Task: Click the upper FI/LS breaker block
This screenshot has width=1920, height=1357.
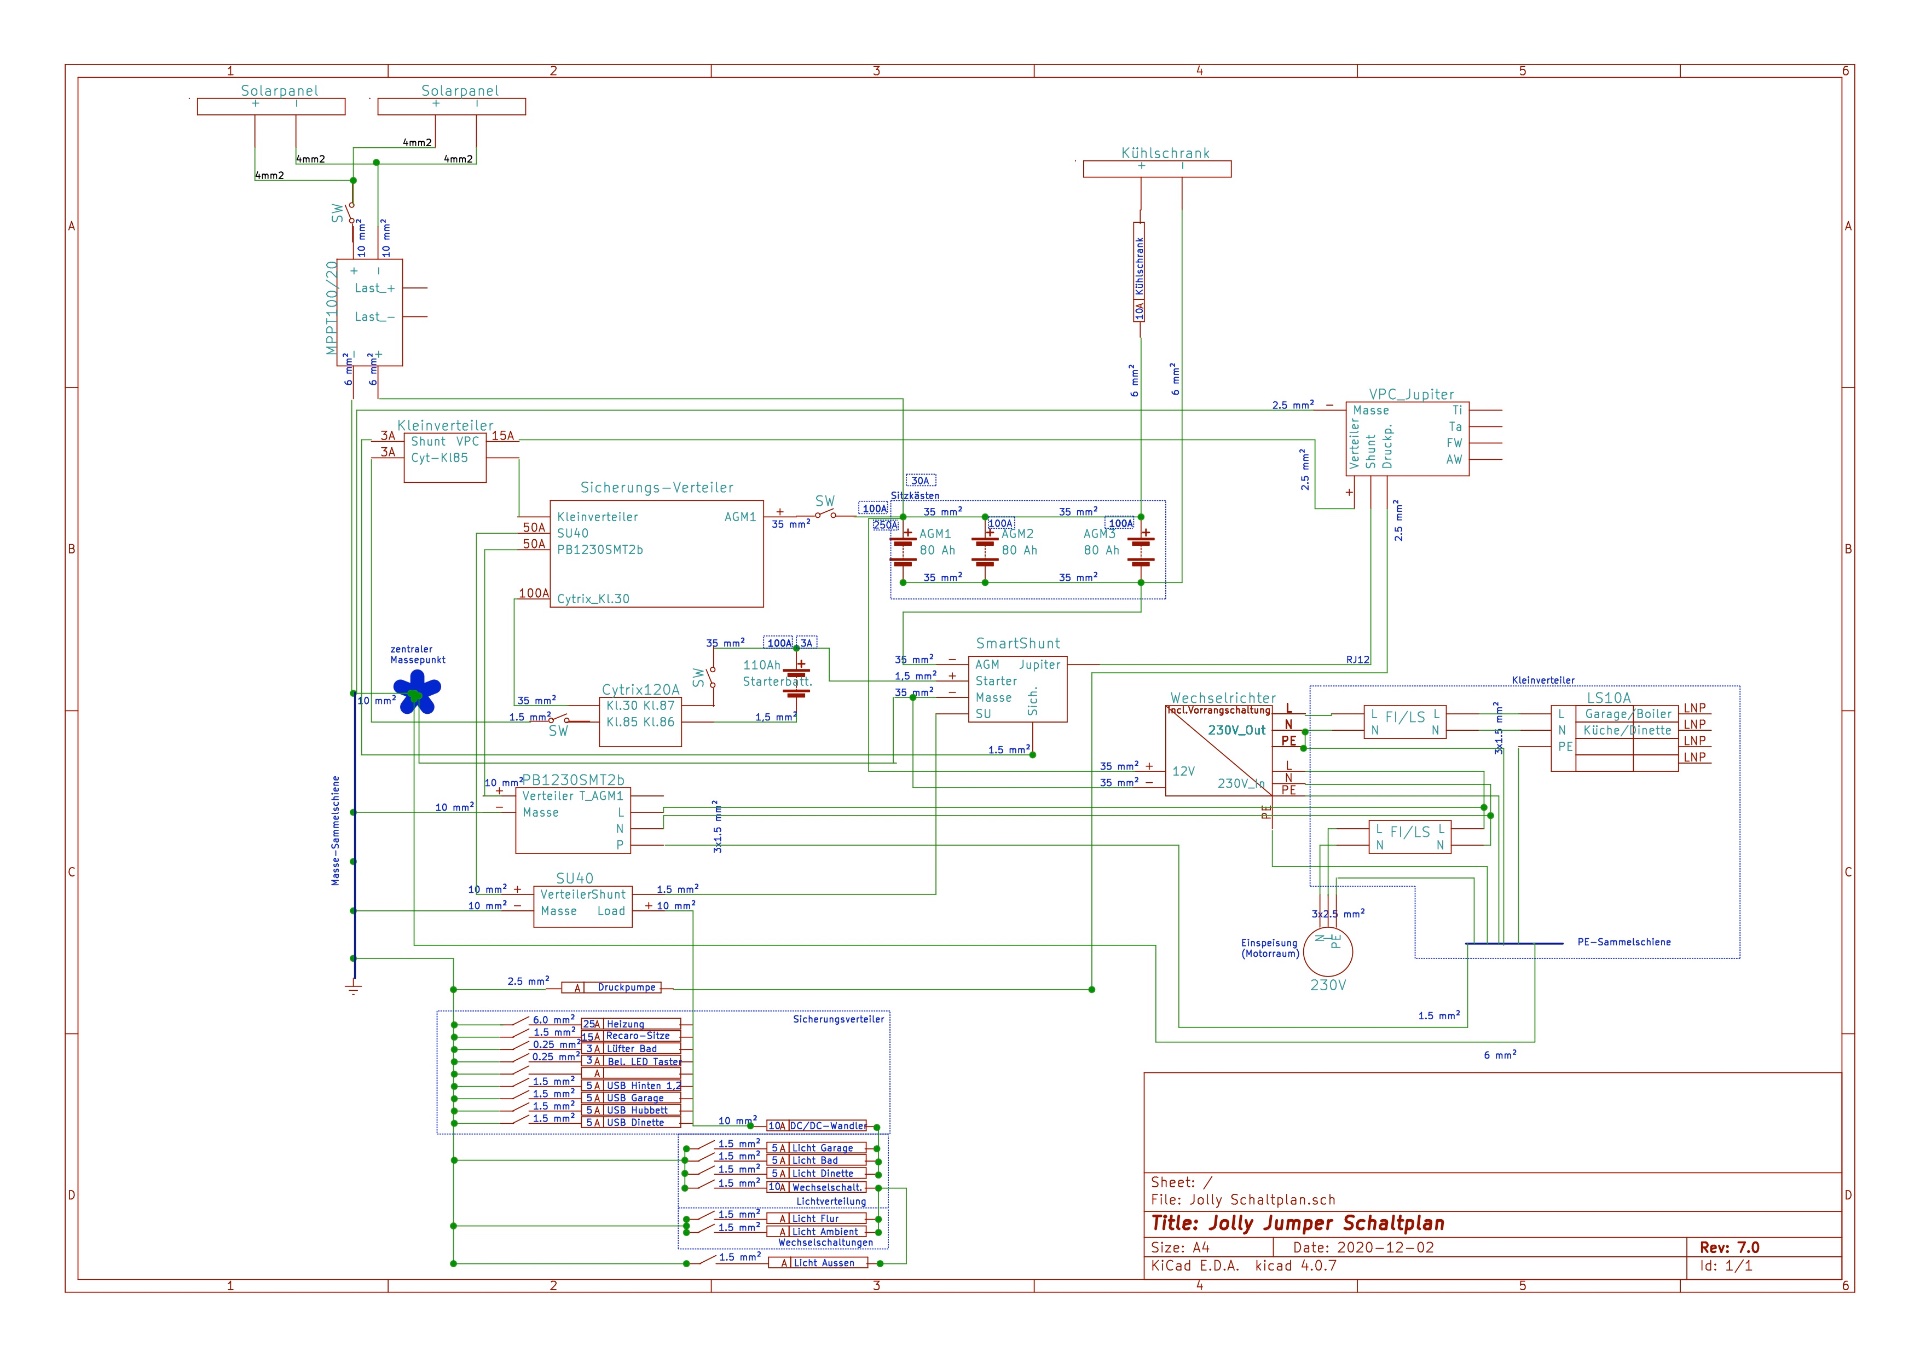Action: [1405, 722]
